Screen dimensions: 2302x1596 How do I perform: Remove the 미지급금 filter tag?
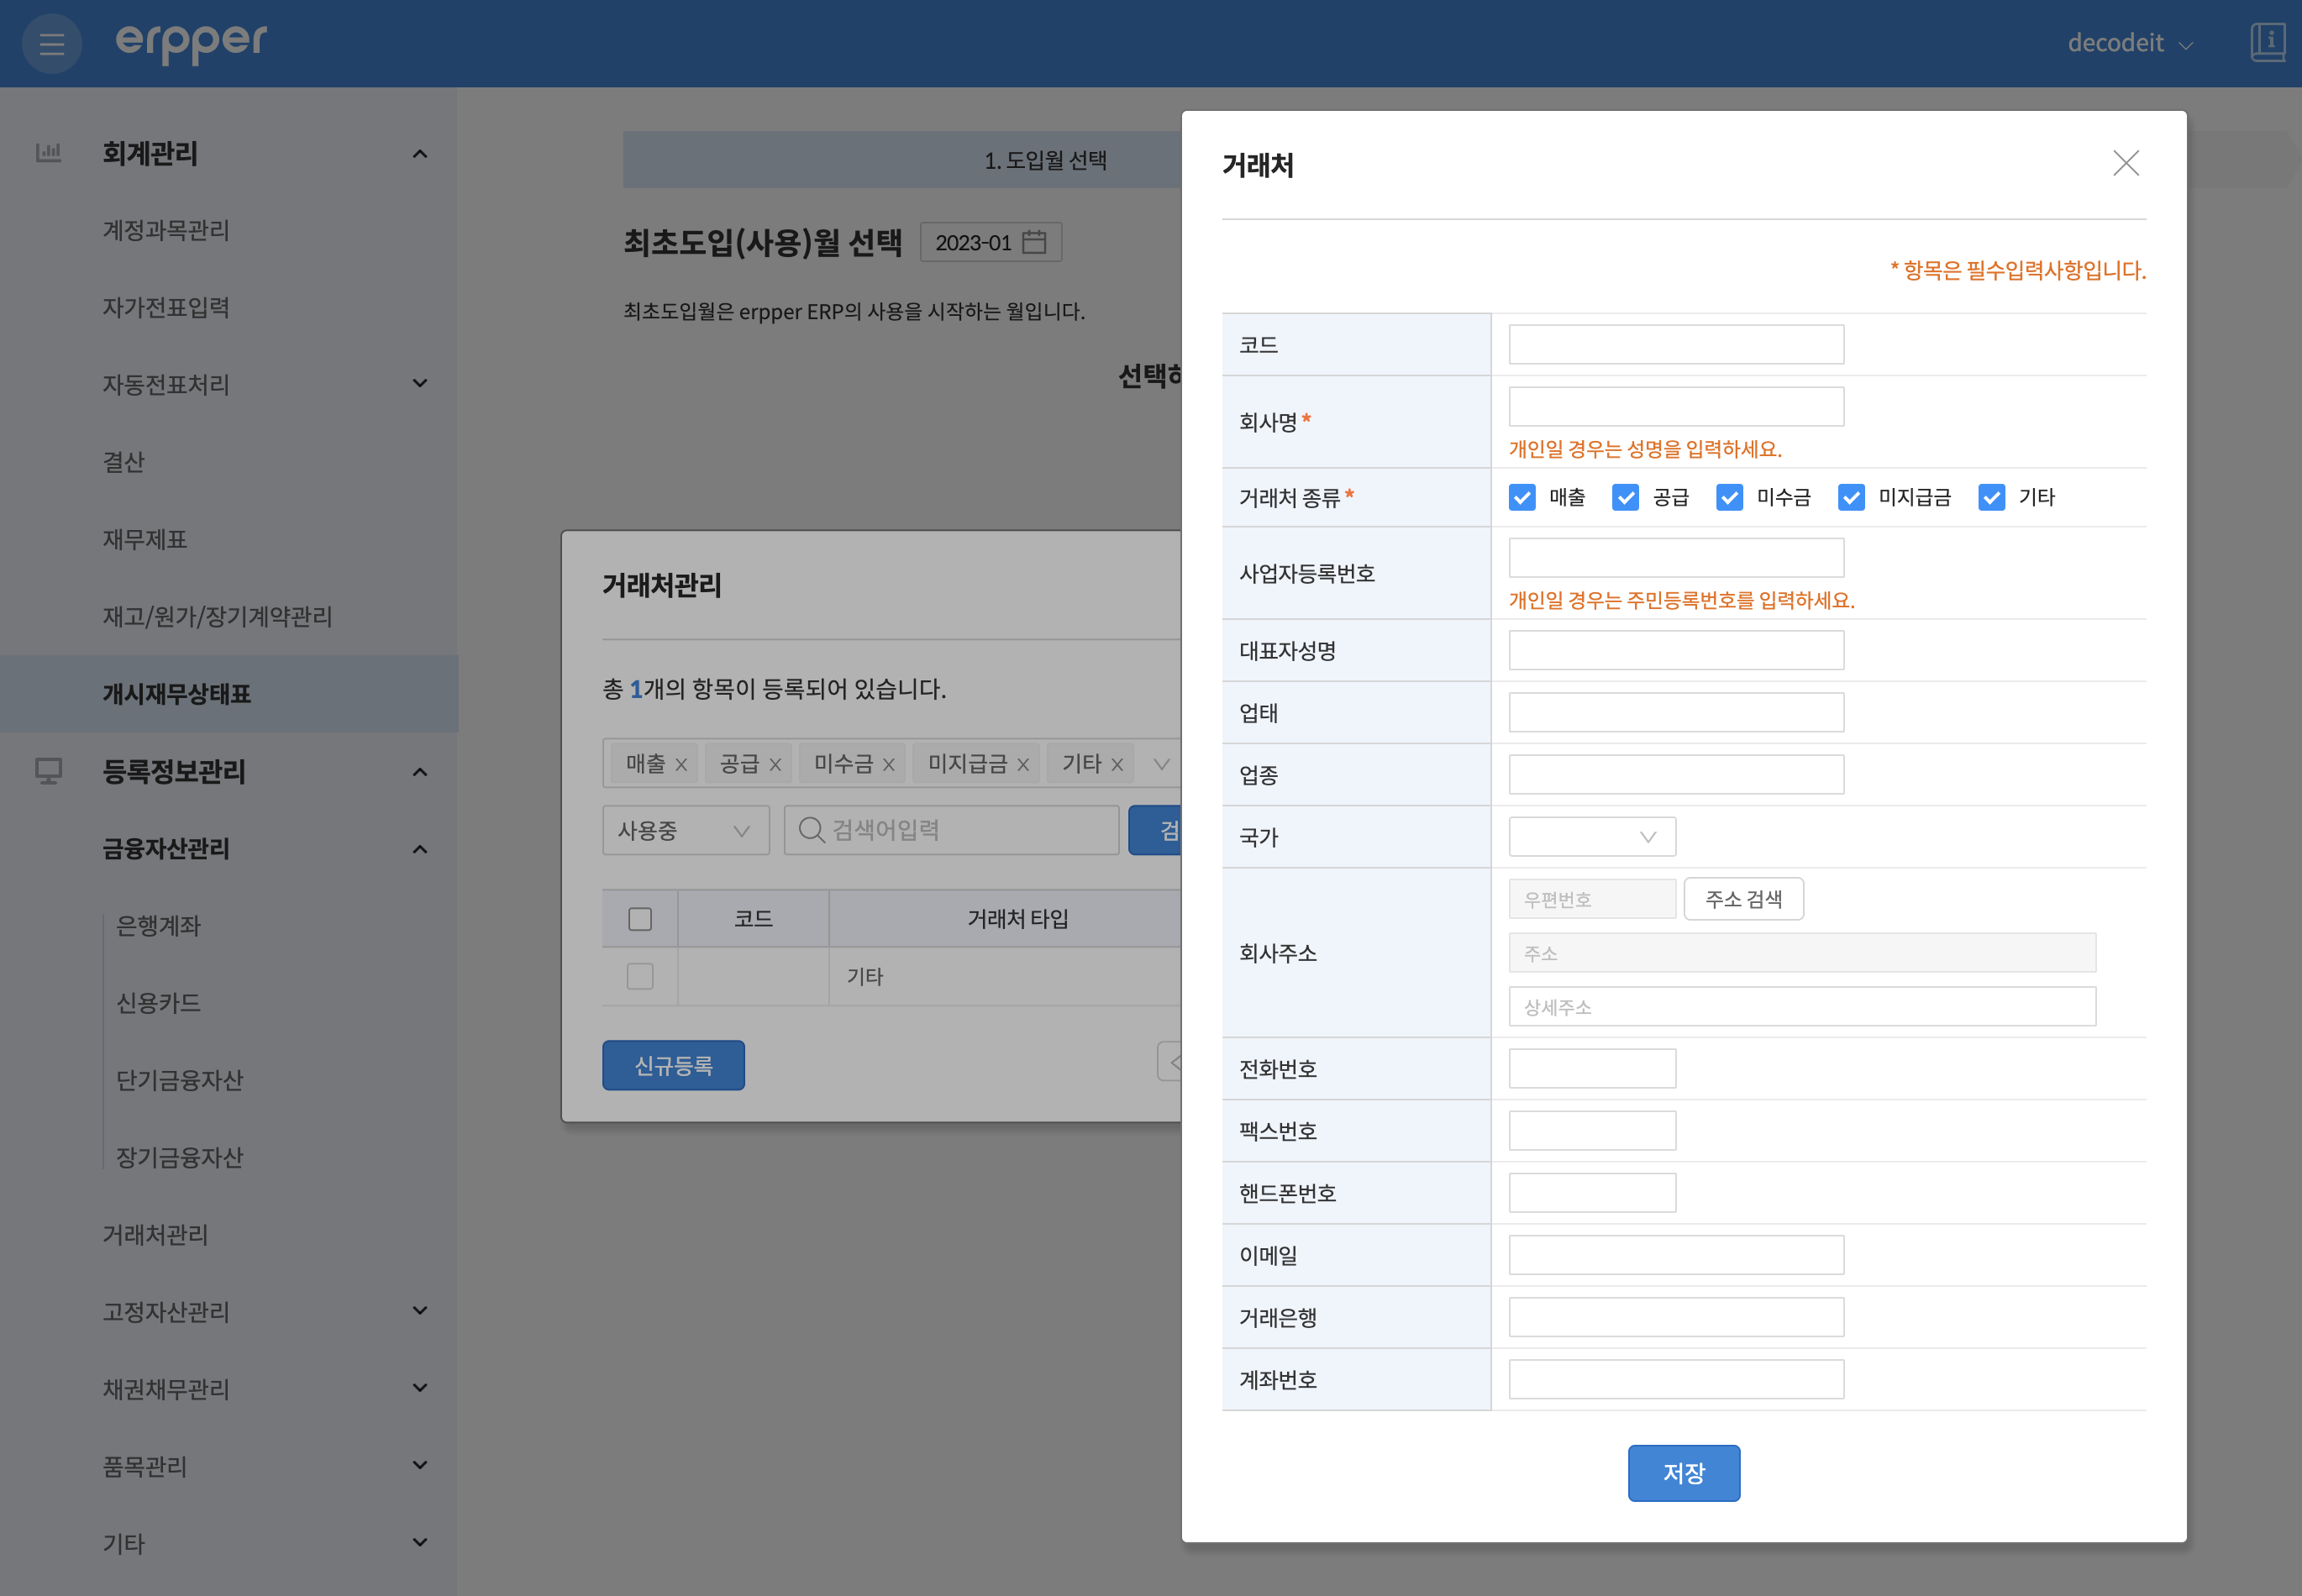coord(1022,765)
